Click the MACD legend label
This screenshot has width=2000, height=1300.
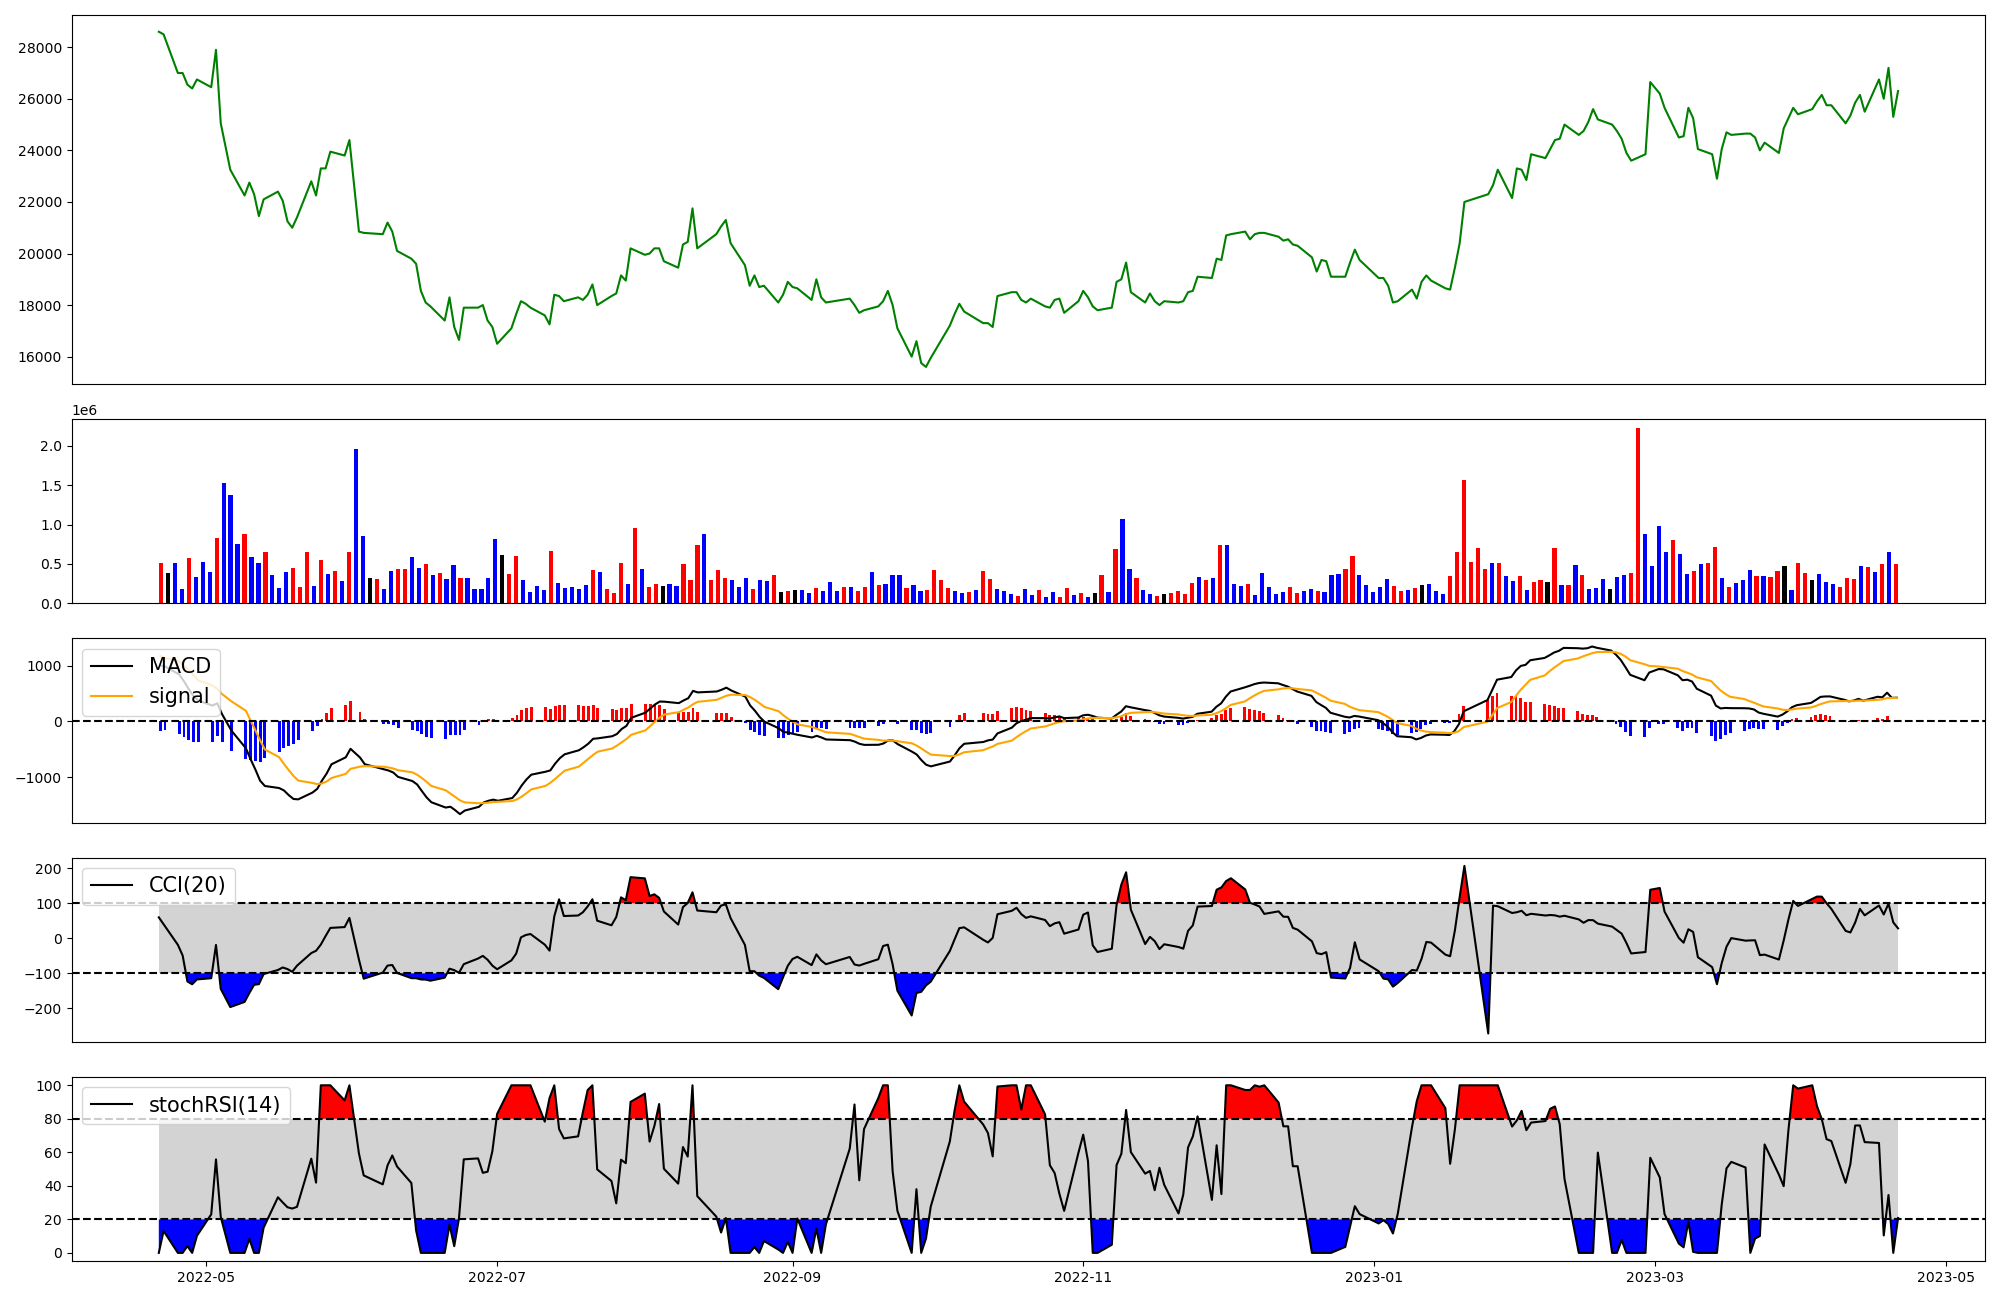coord(179,666)
